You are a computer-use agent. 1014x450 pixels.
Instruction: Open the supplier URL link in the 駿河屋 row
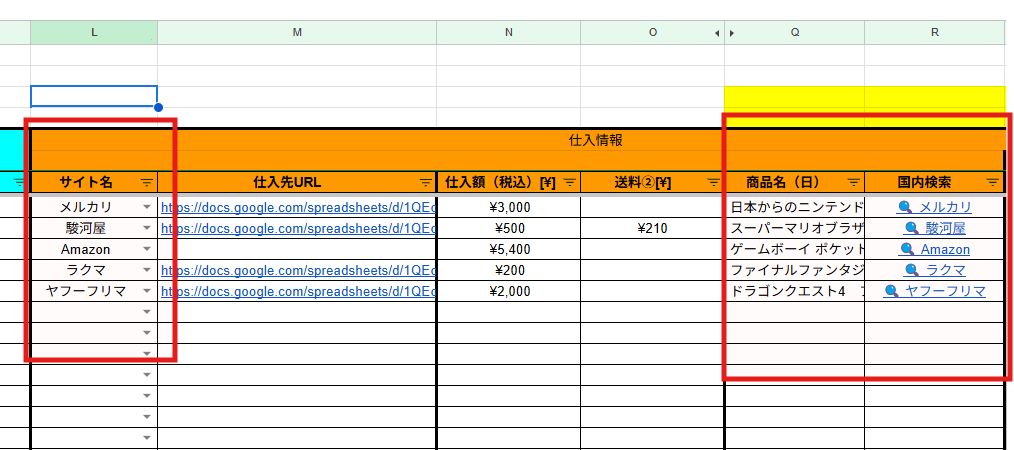coord(298,228)
